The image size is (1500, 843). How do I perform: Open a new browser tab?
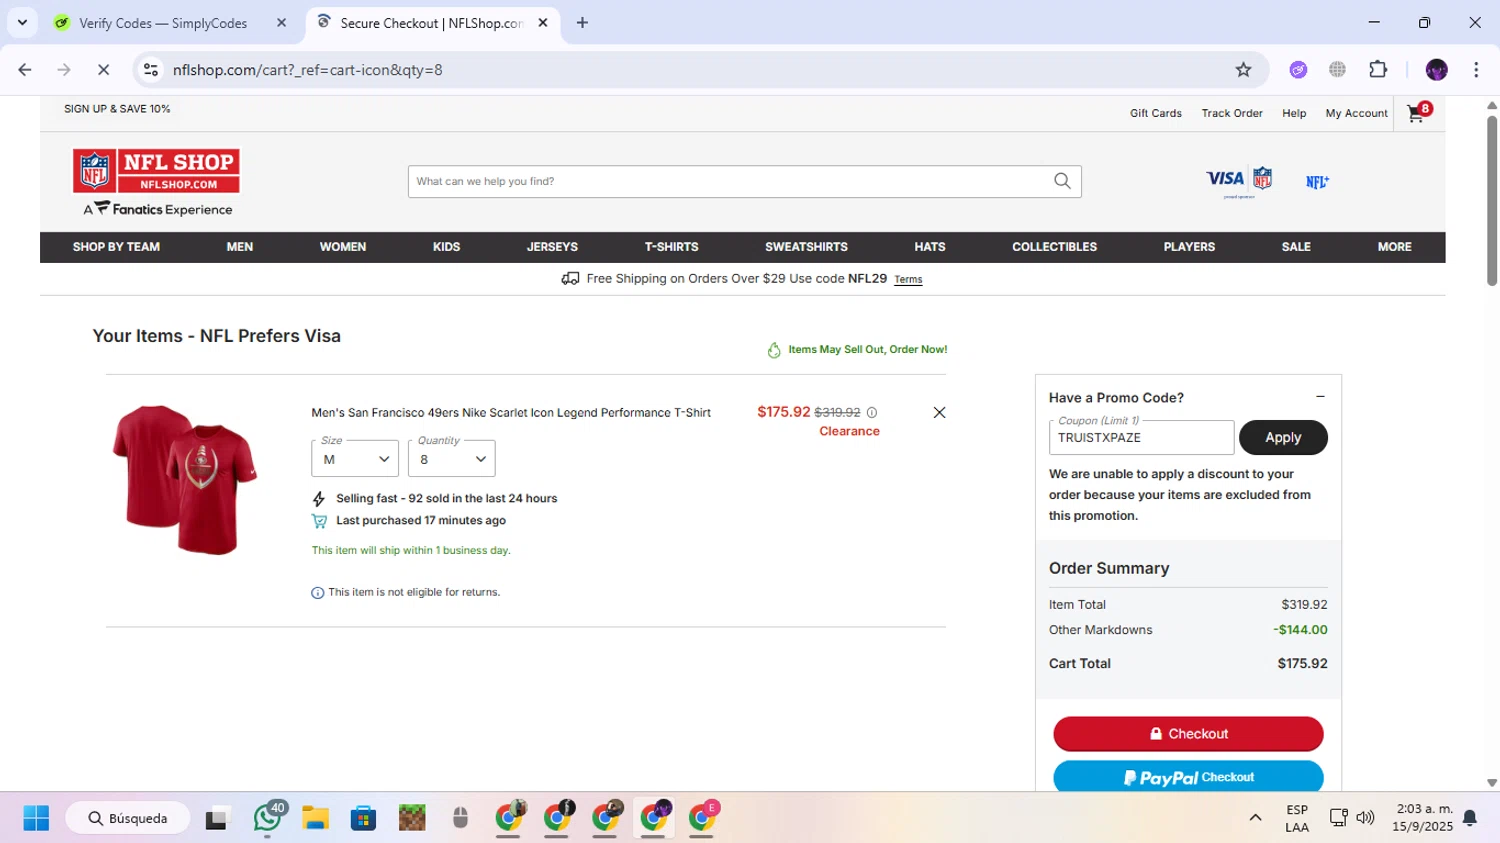click(x=582, y=23)
